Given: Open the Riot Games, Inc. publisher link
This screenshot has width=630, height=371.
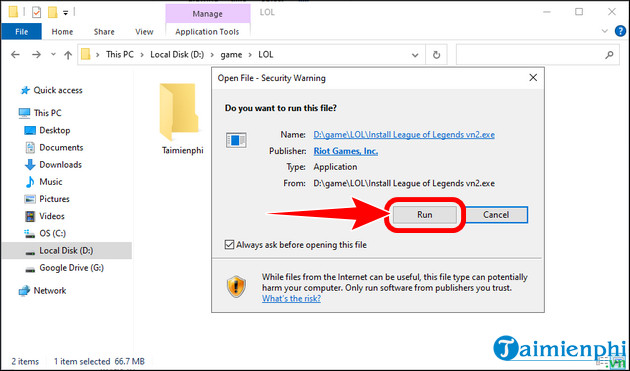Looking at the screenshot, I should [x=346, y=151].
